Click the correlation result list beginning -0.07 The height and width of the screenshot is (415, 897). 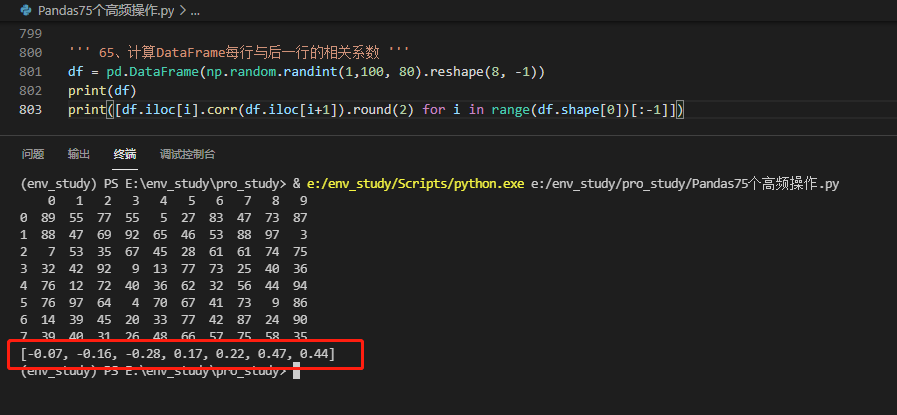(x=178, y=354)
